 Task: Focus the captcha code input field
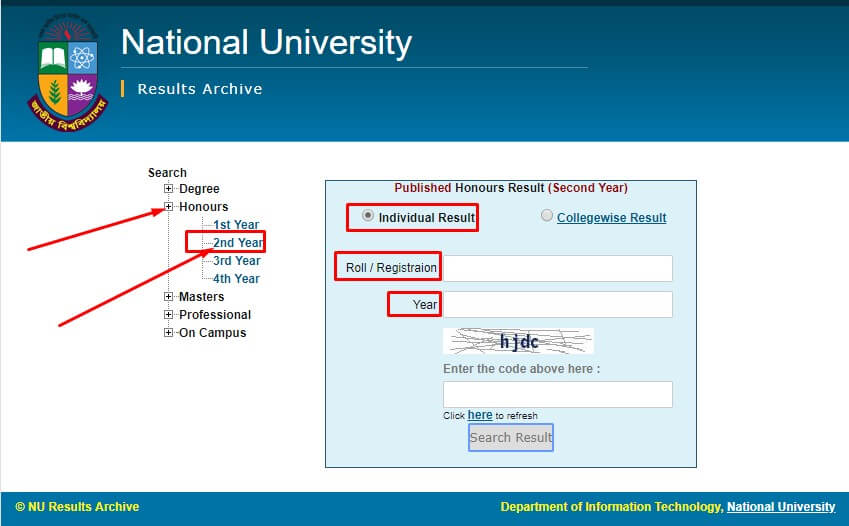coord(558,394)
